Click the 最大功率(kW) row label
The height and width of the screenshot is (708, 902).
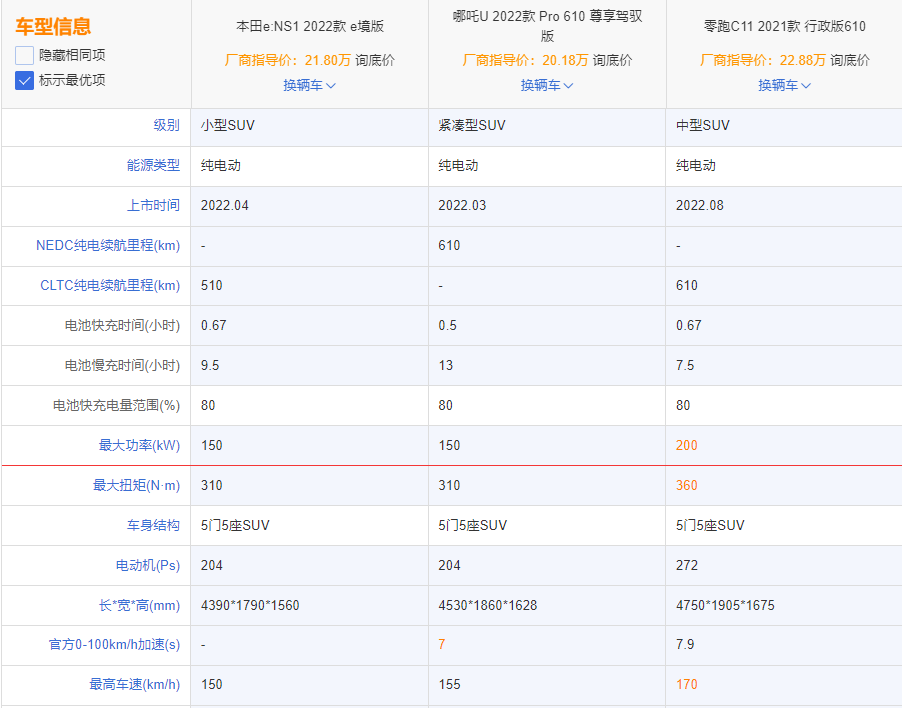[139, 445]
